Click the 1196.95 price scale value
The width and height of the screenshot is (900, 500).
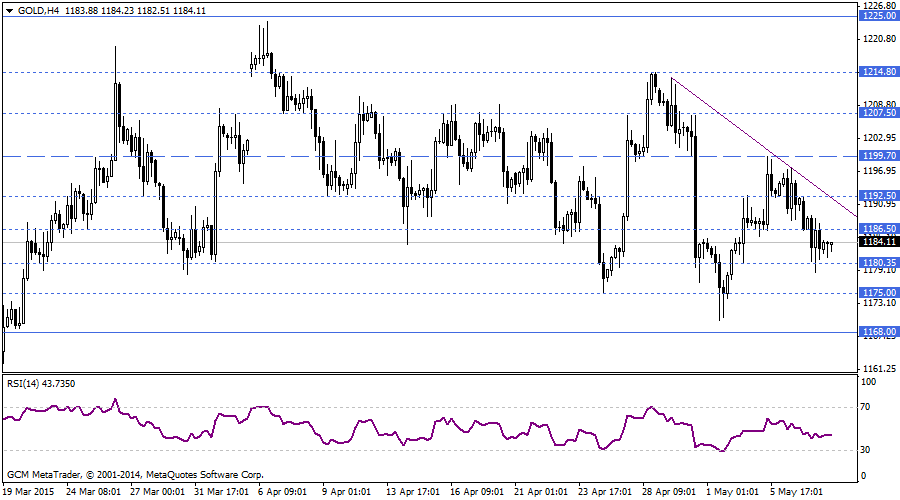(879, 171)
